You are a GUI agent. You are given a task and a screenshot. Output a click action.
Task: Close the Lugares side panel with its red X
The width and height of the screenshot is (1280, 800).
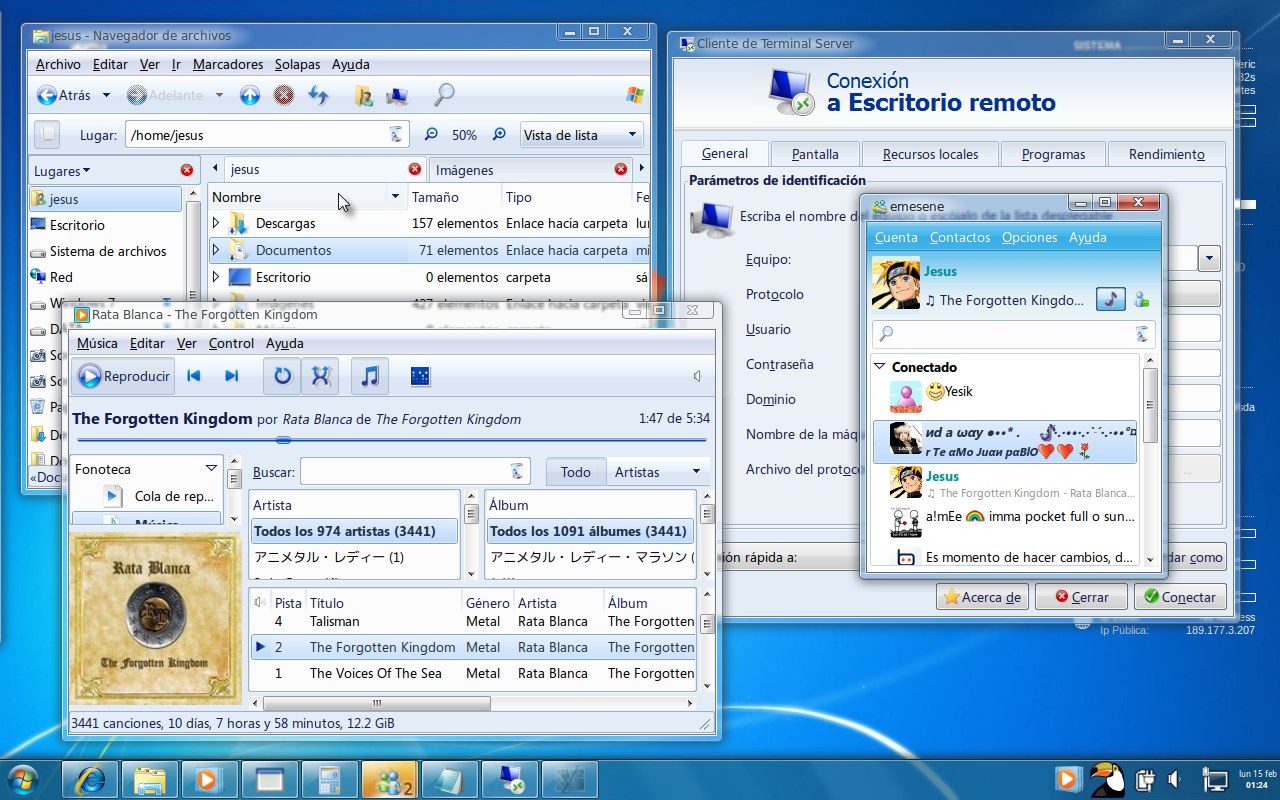pyautogui.click(x=187, y=170)
